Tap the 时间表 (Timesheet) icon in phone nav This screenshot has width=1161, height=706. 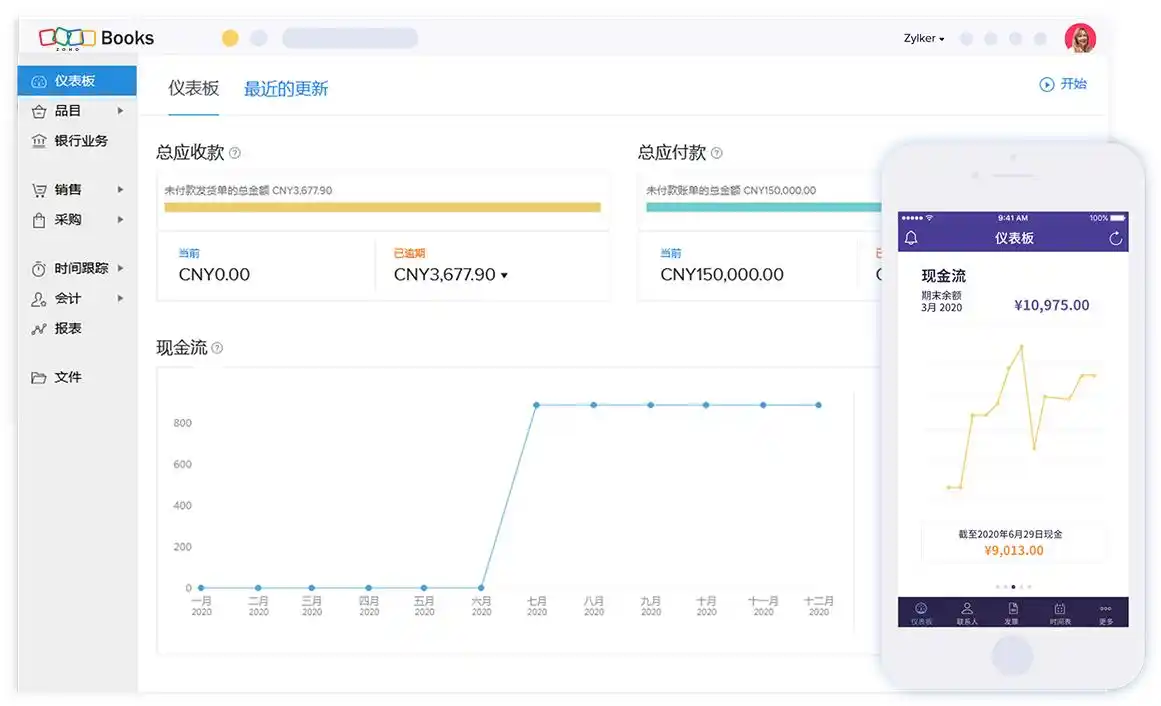(1060, 610)
